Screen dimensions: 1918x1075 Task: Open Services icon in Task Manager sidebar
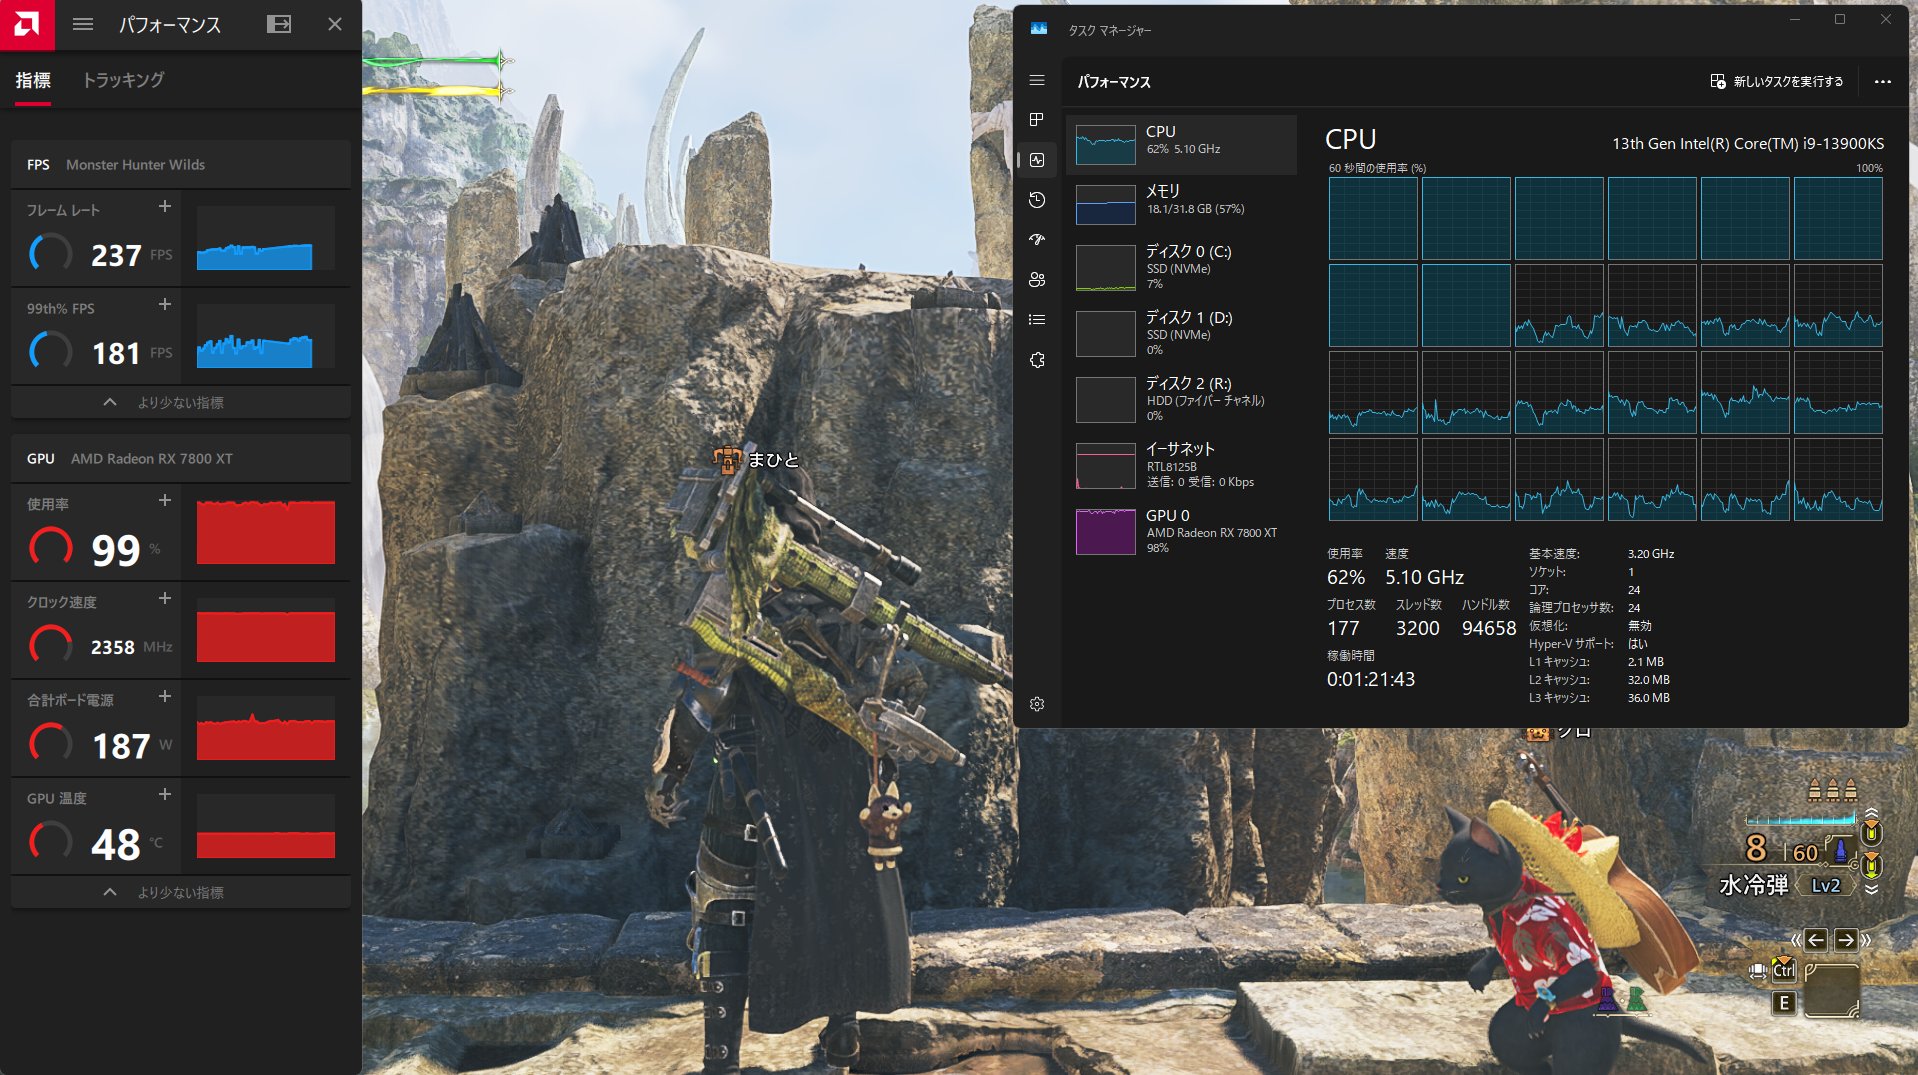tap(1037, 360)
